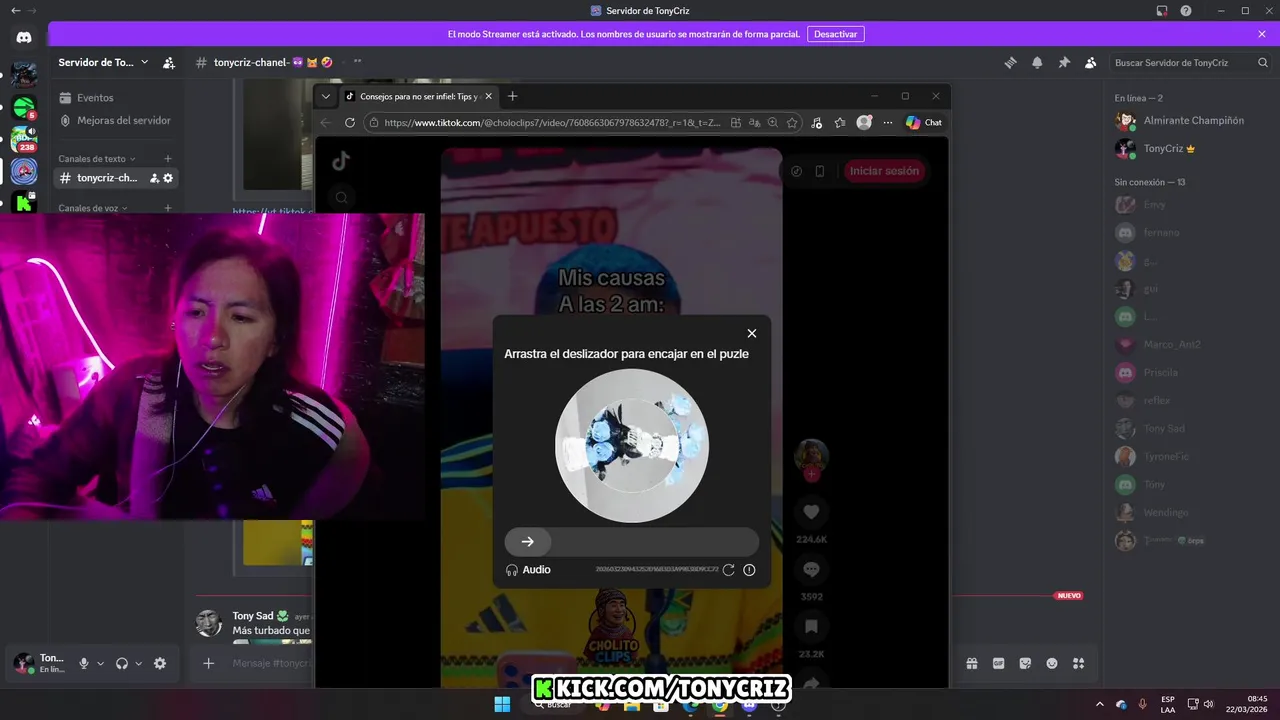
Task: Collapse Canales de texto category
Action: [x=97, y=159]
